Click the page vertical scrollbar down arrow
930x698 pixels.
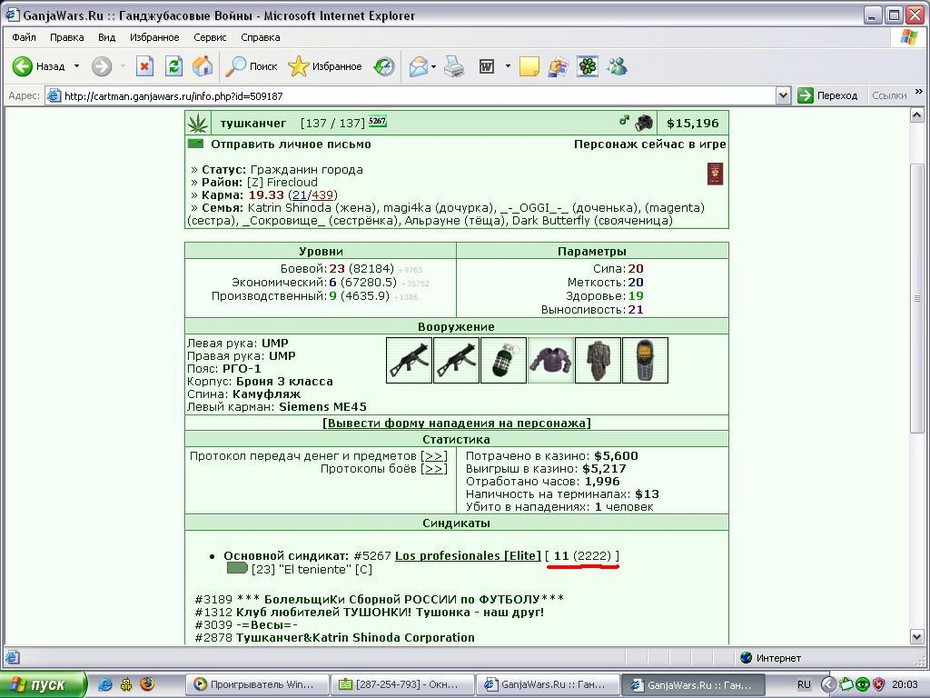(917, 637)
